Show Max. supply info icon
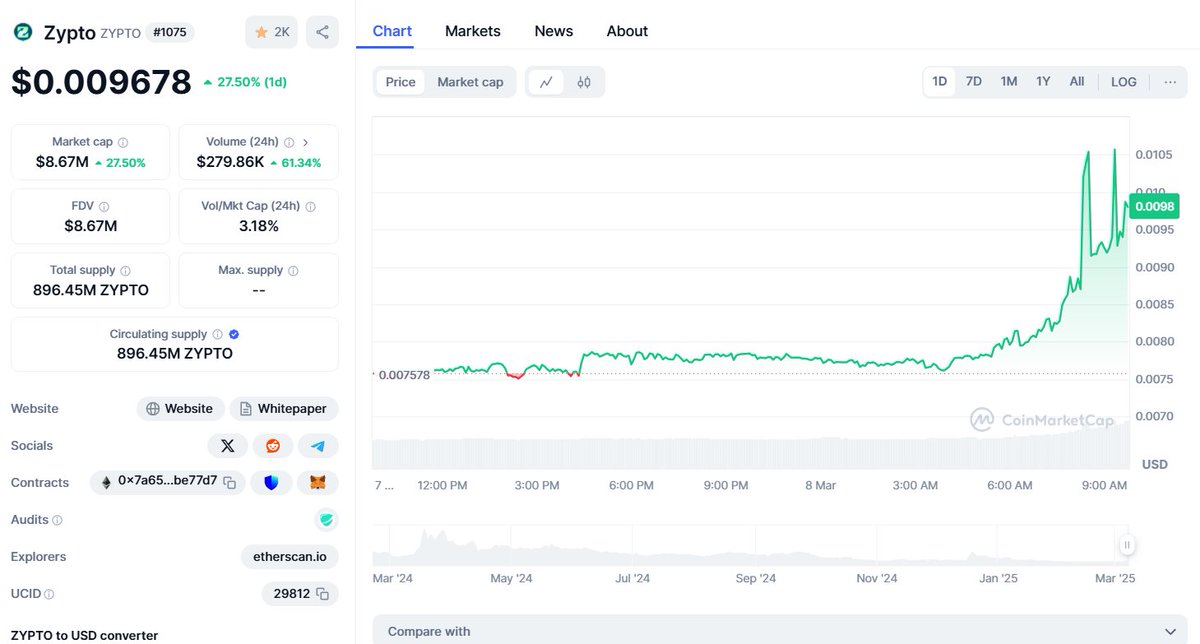 pyautogui.click(x=293, y=271)
